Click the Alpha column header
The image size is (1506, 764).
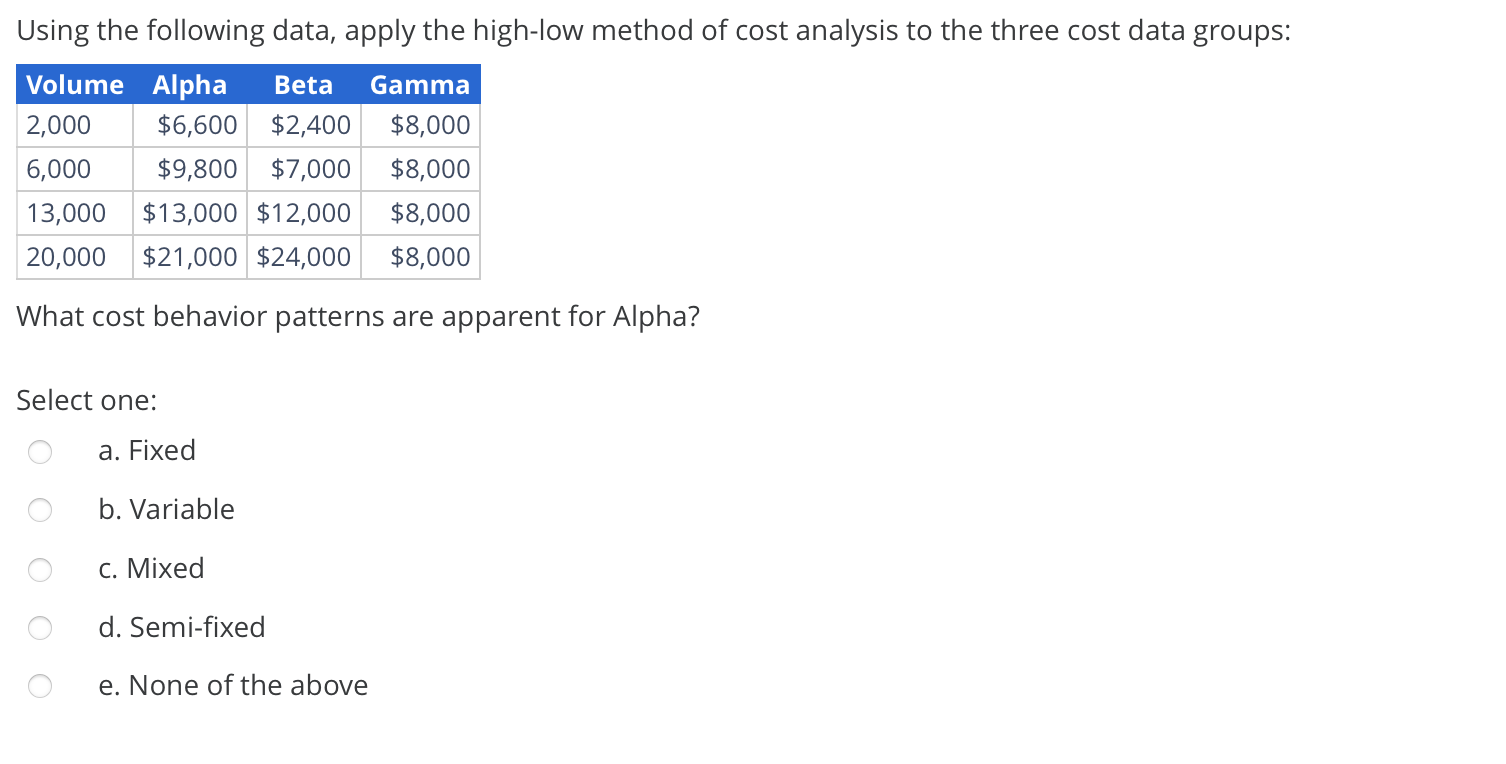point(189,85)
